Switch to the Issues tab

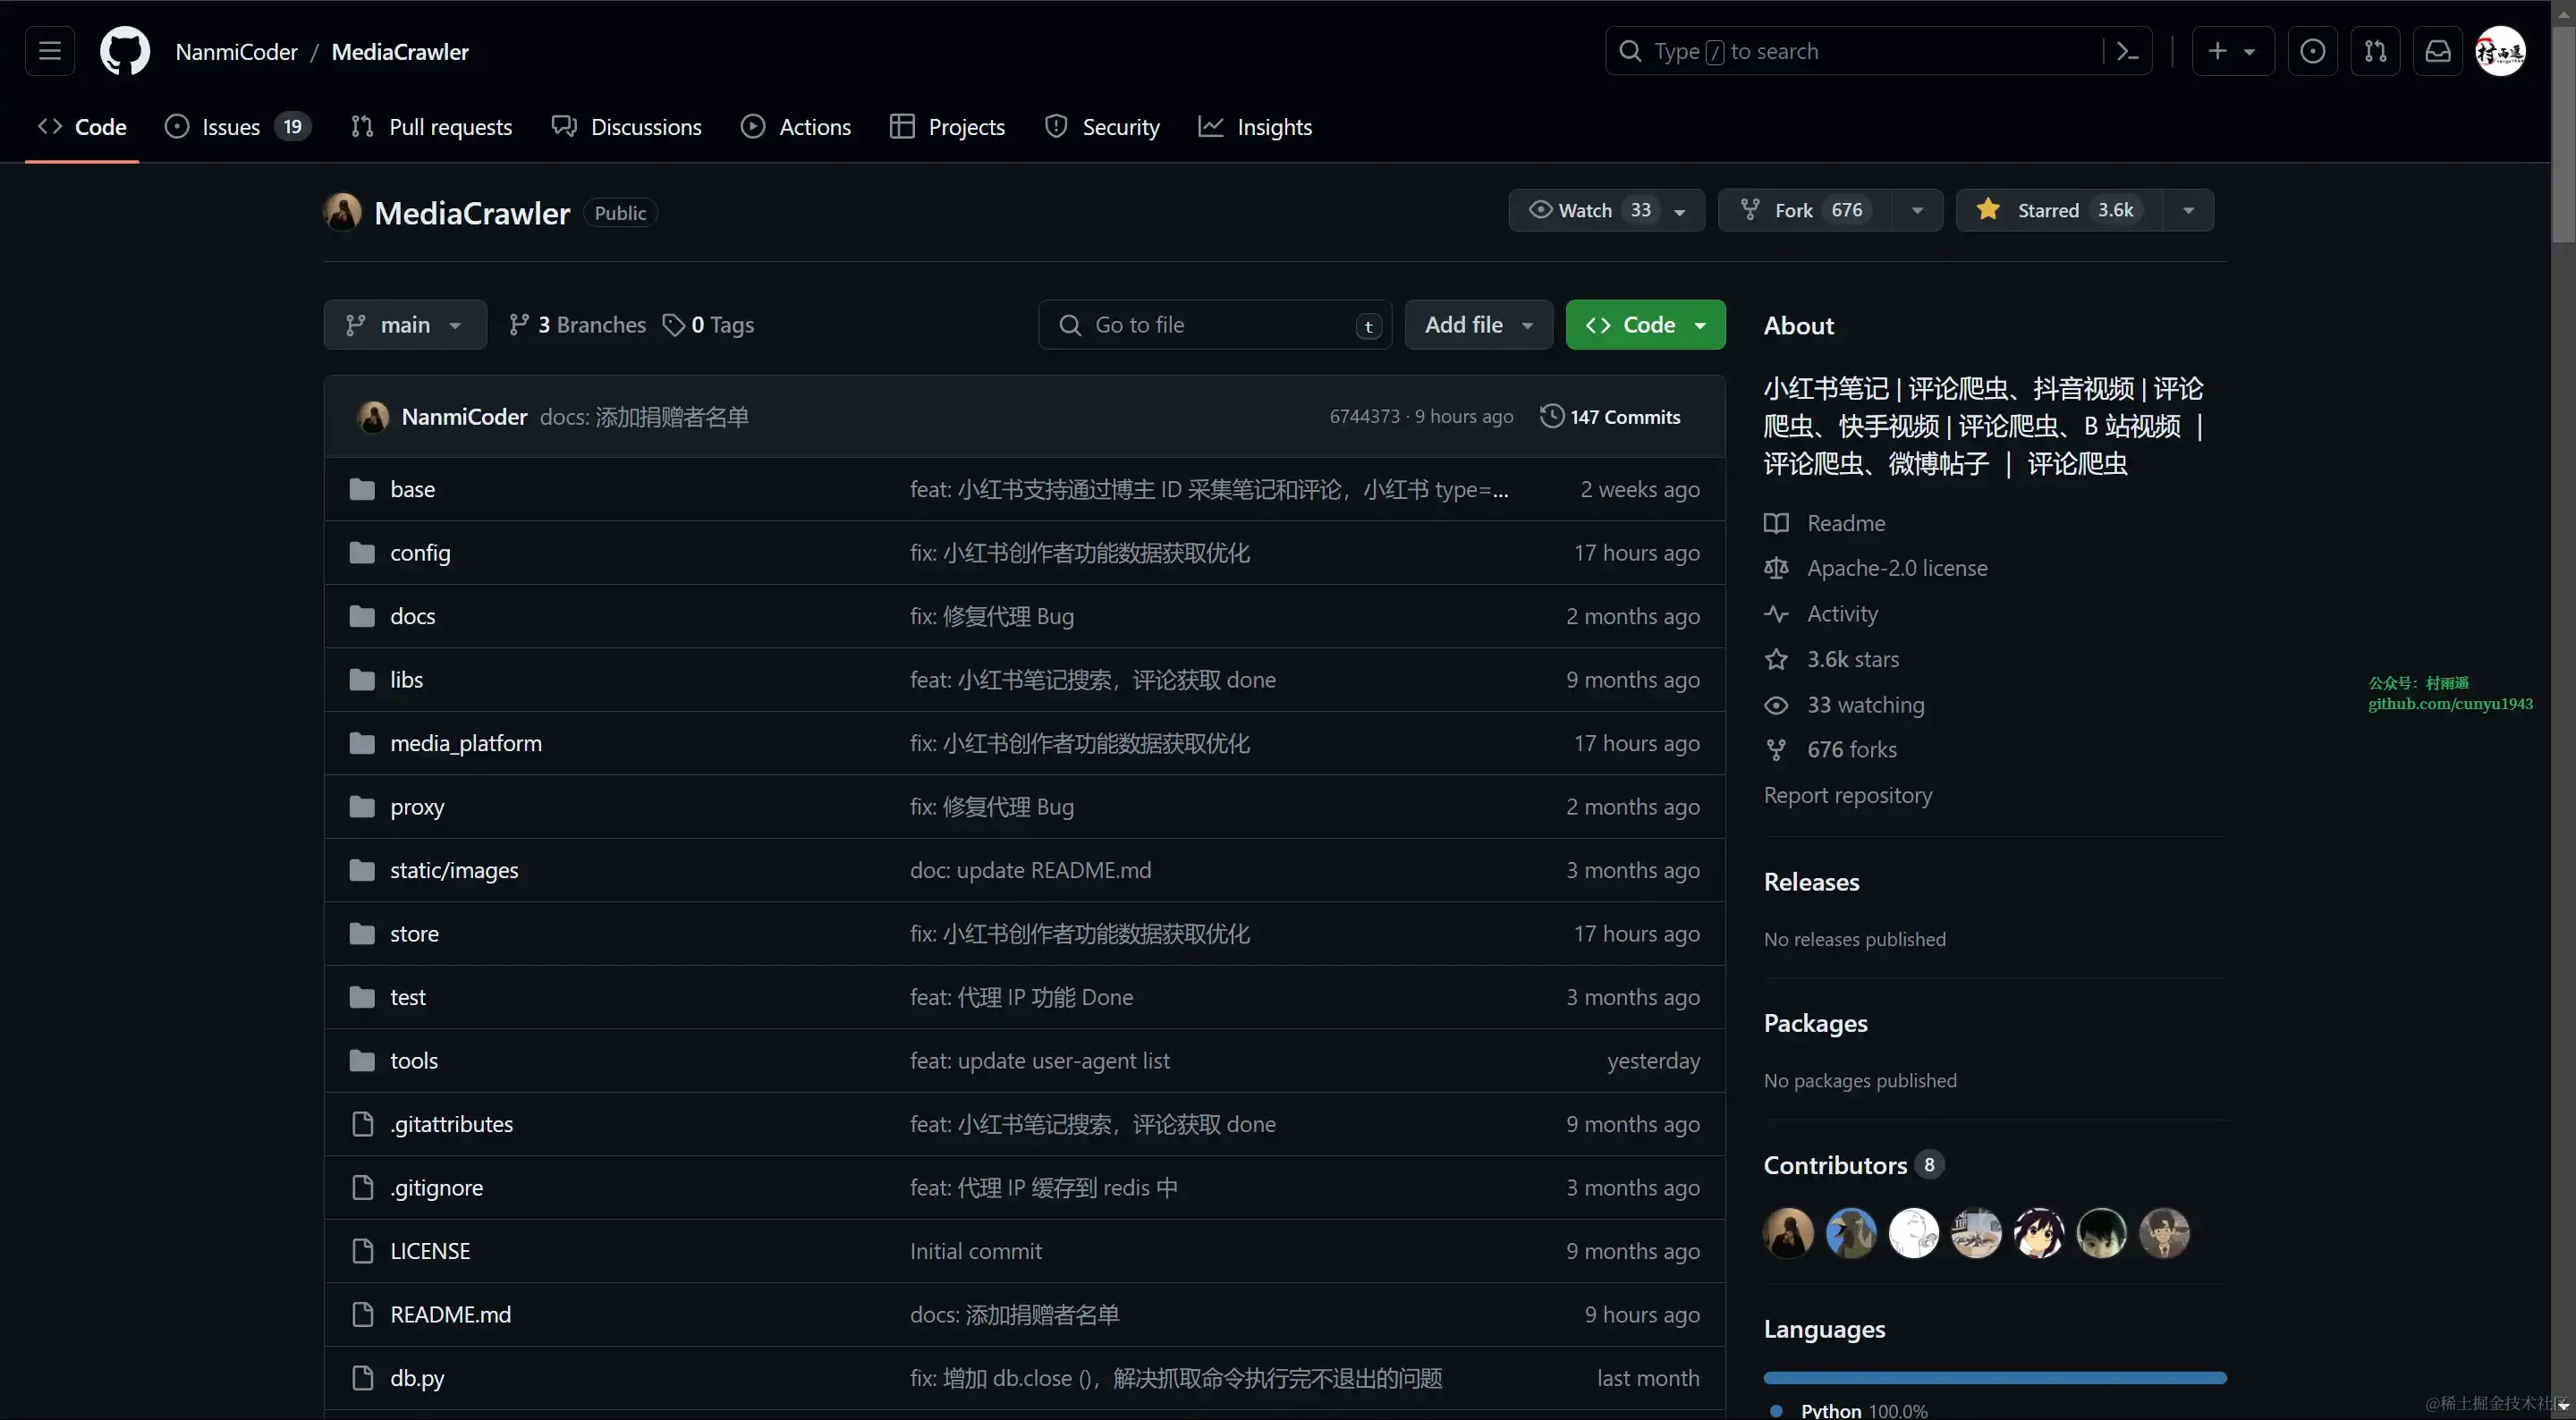tap(237, 127)
